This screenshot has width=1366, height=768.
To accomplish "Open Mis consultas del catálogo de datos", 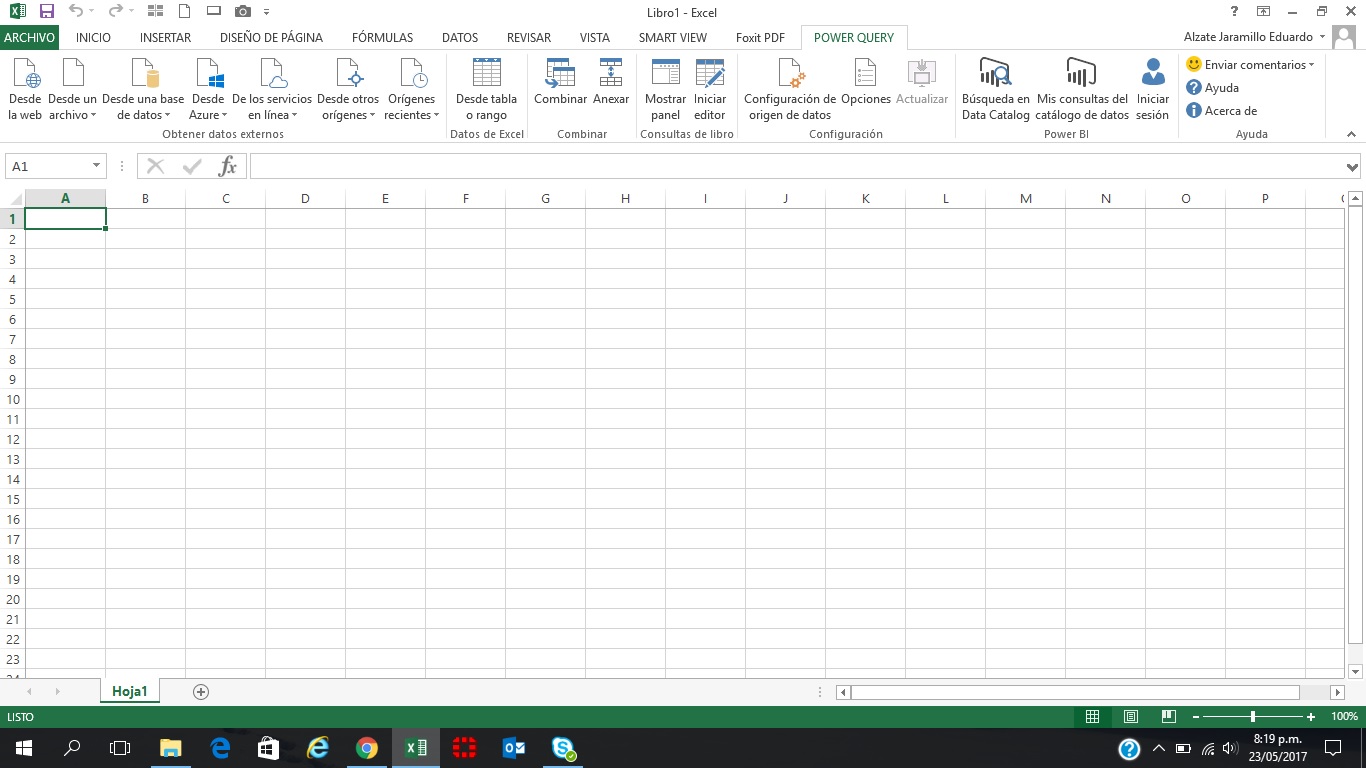I will click(x=1082, y=90).
